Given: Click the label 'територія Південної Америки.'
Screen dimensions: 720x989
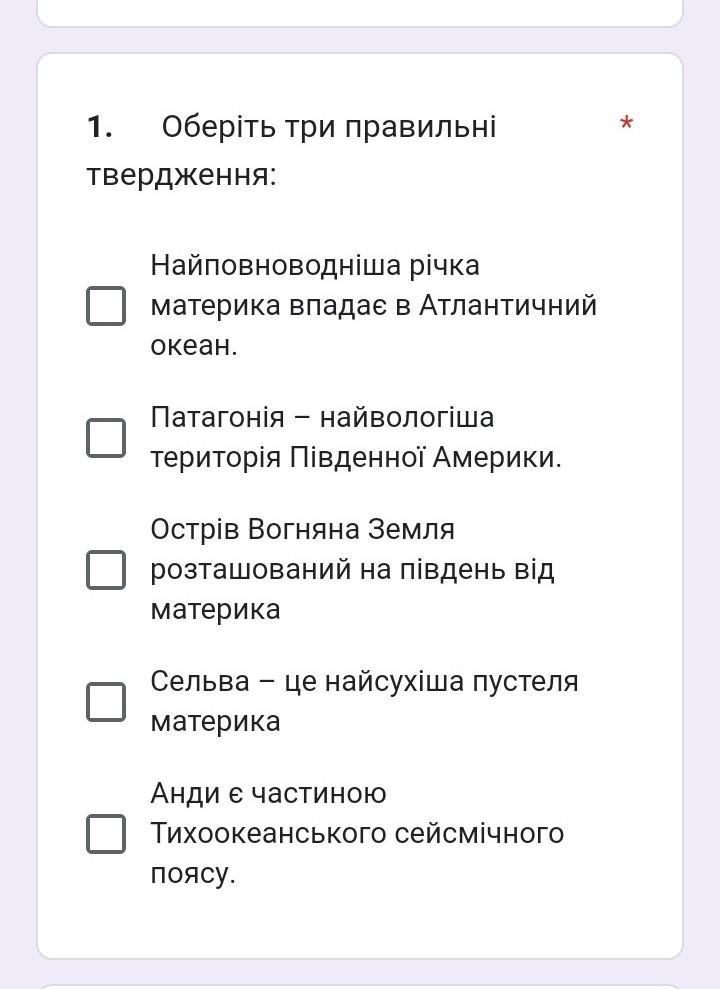Looking at the screenshot, I should (x=356, y=457).
